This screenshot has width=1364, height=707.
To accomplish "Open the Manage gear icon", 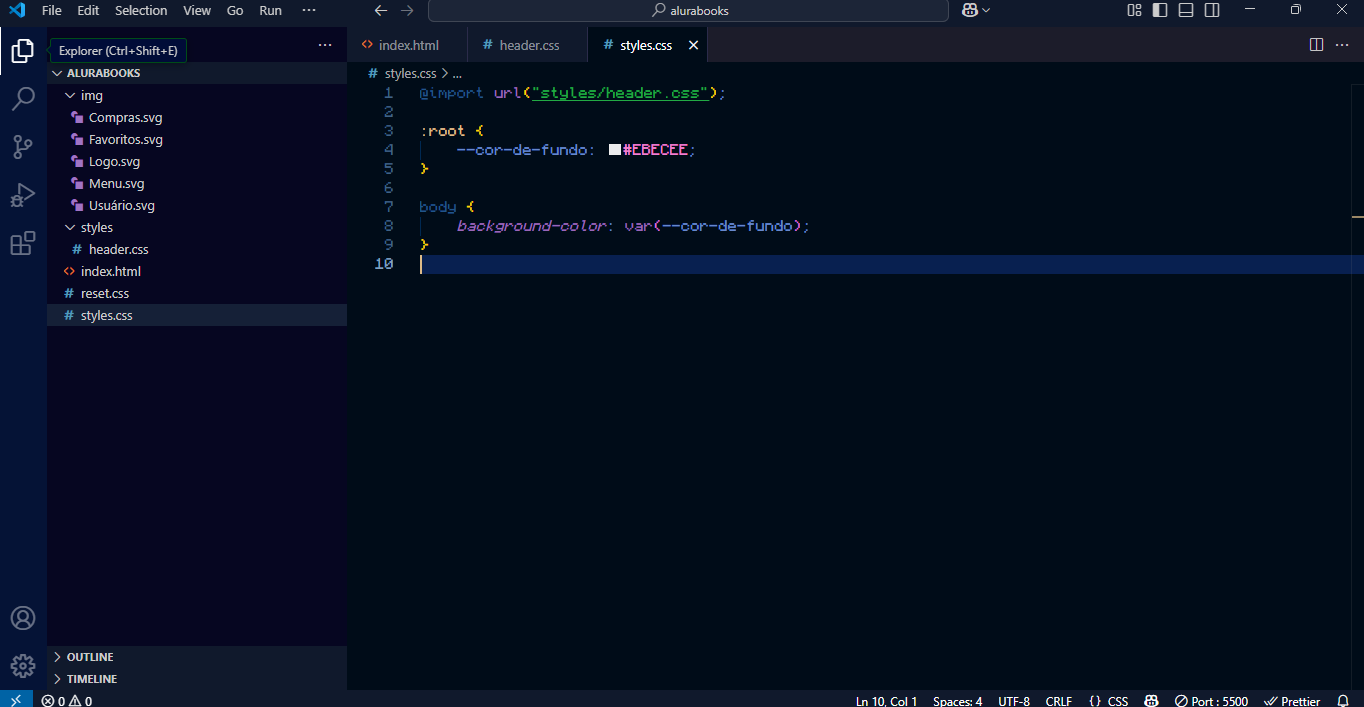I will [x=23, y=665].
